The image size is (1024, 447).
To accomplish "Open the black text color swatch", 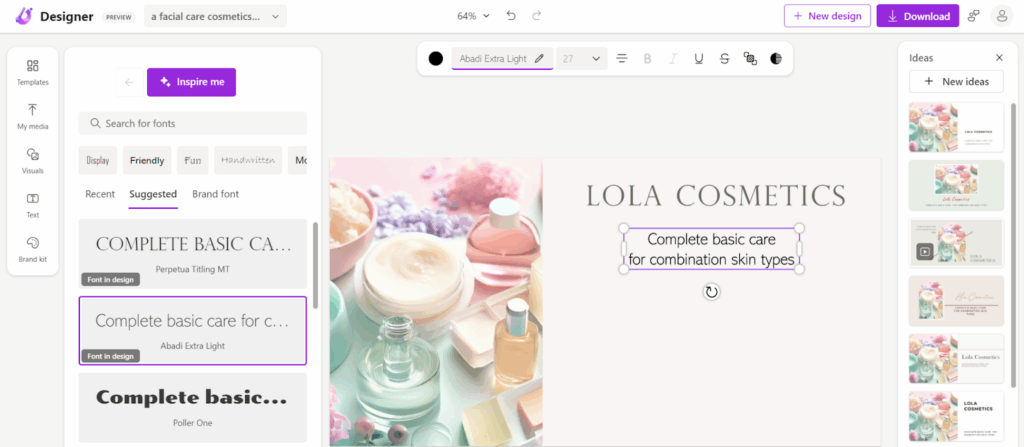I will (x=436, y=59).
